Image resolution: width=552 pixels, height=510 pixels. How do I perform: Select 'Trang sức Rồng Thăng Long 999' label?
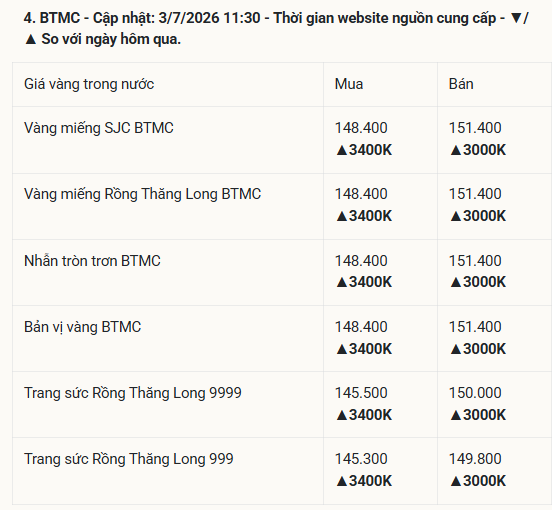(x=129, y=459)
